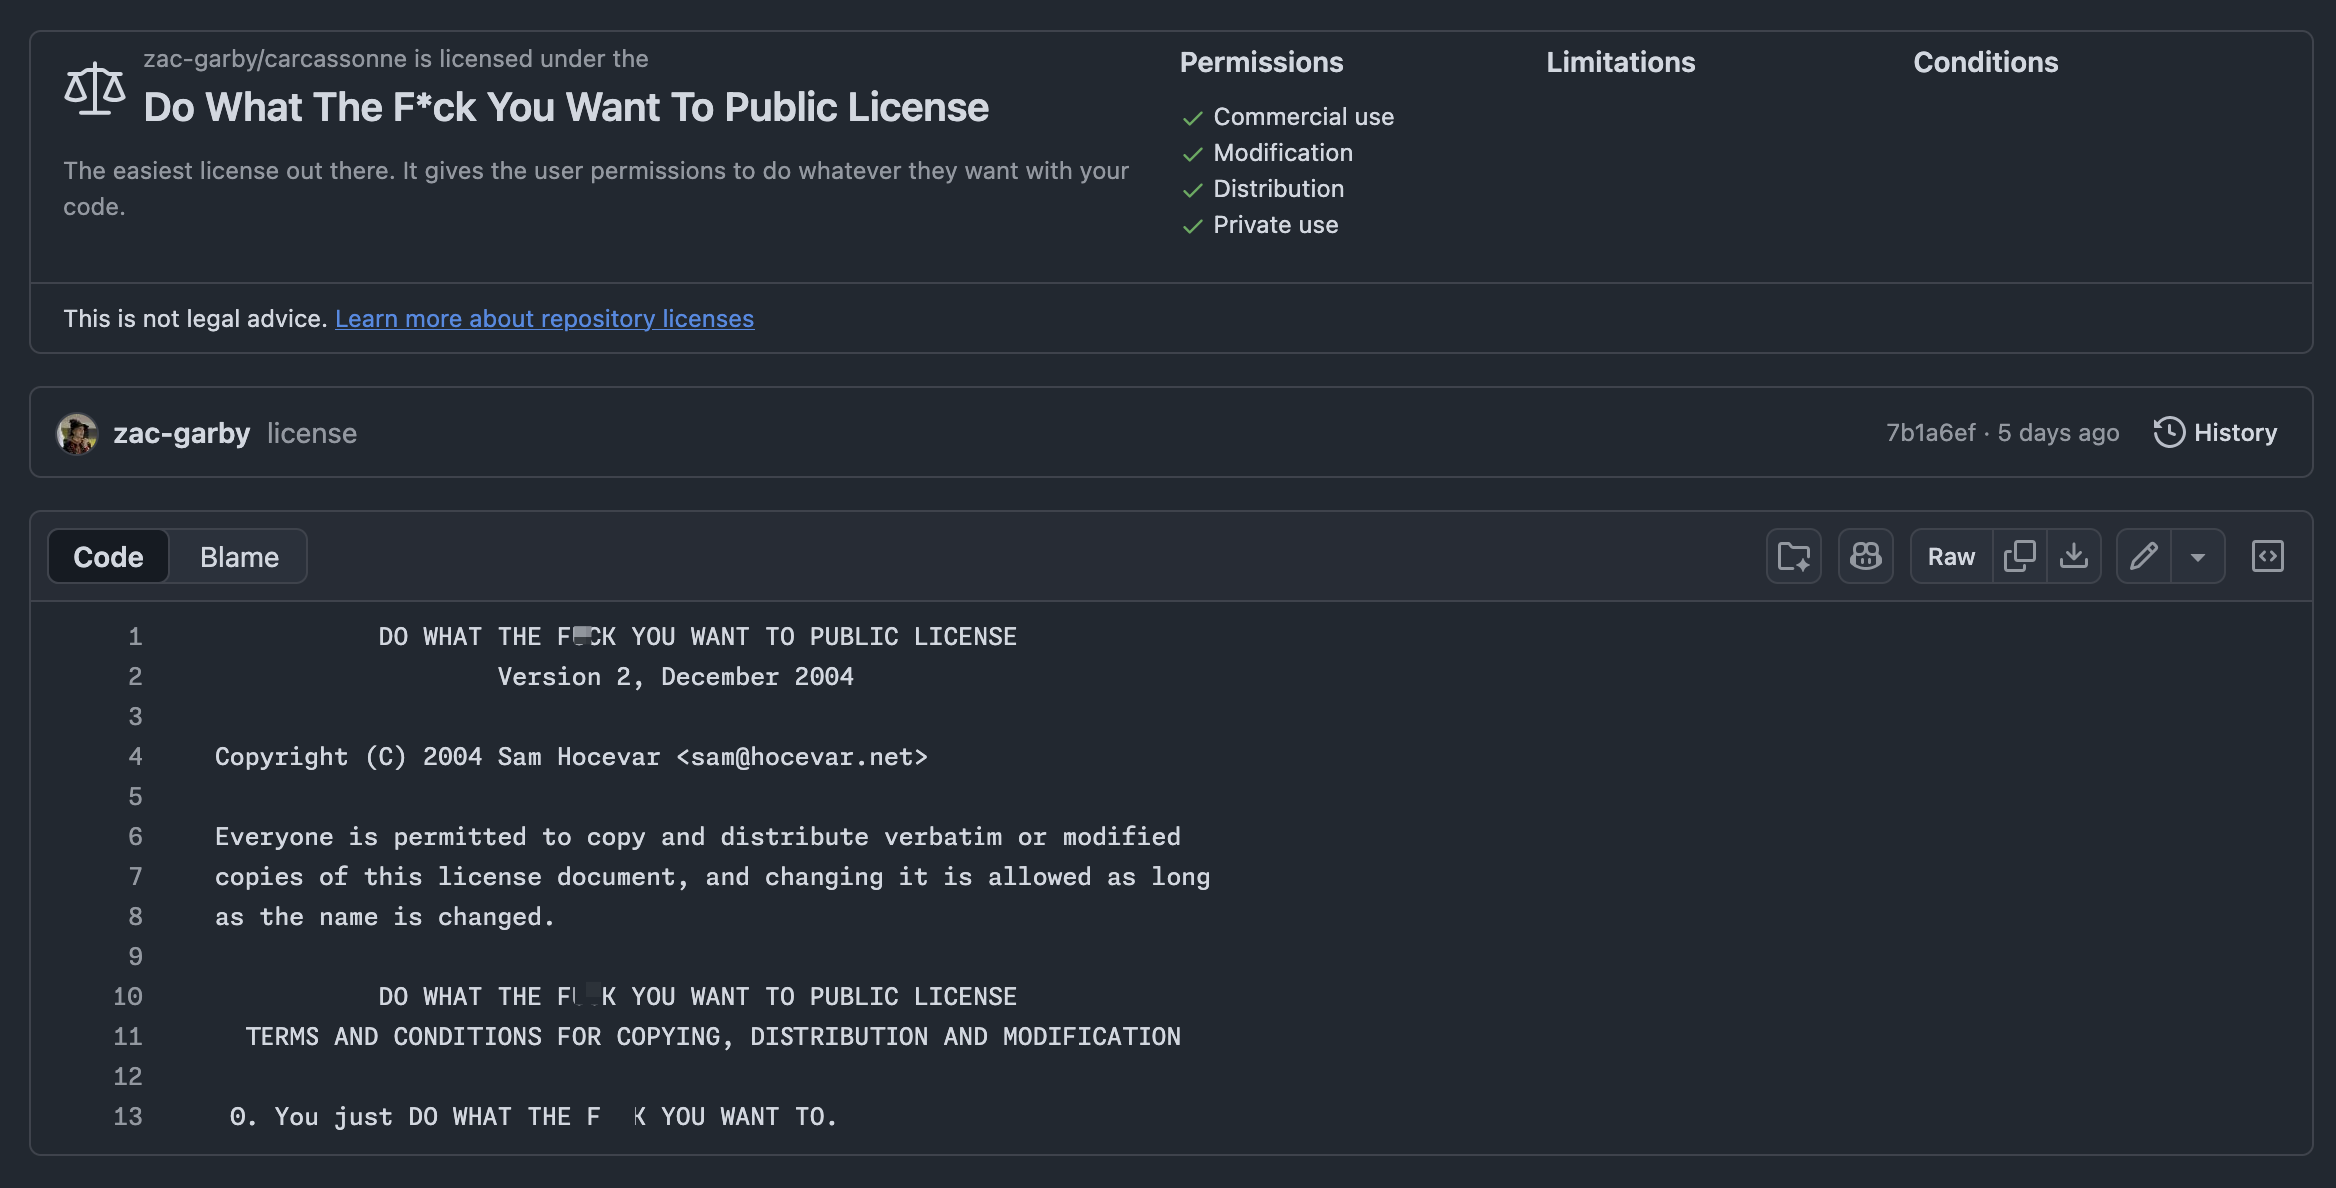Image resolution: width=2336 pixels, height=1188 pixels.
Task: Click the Raw button
Action: 1949,556
